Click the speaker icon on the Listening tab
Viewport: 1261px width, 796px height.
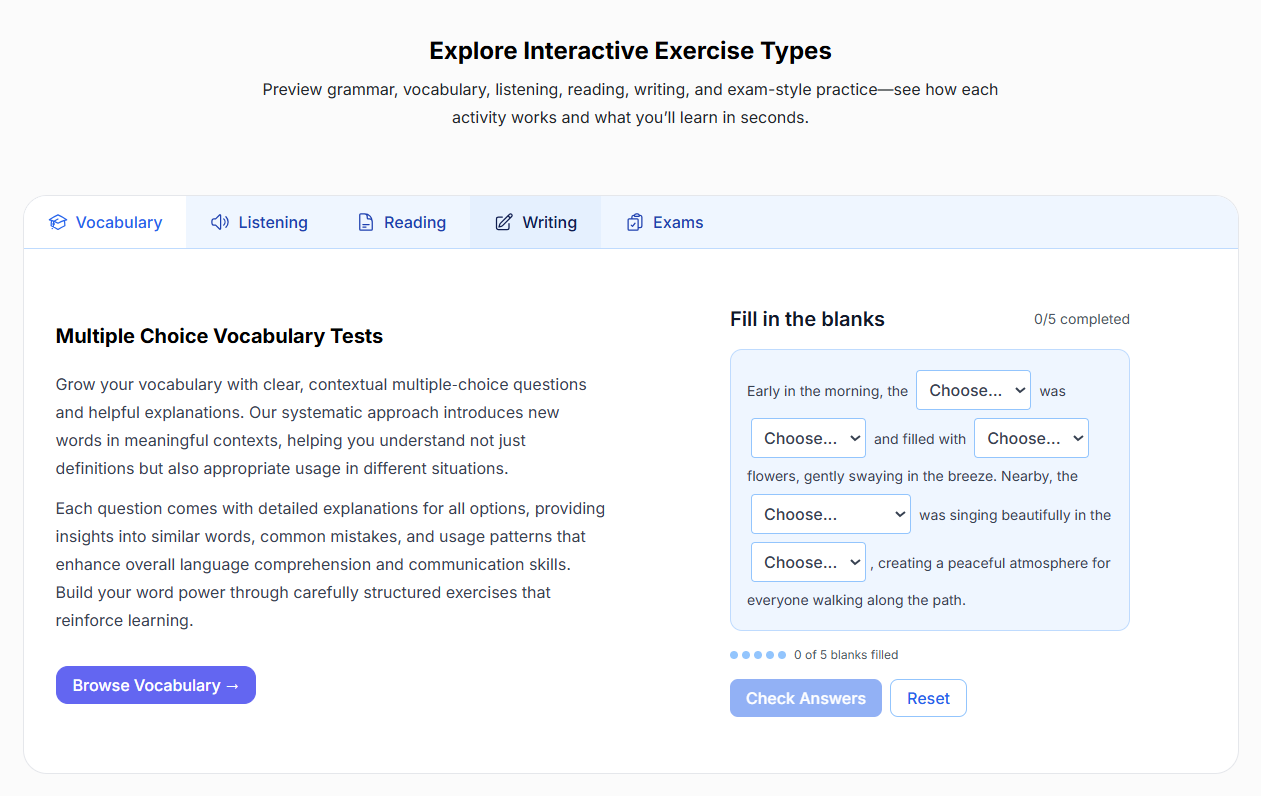pos(219,222)
